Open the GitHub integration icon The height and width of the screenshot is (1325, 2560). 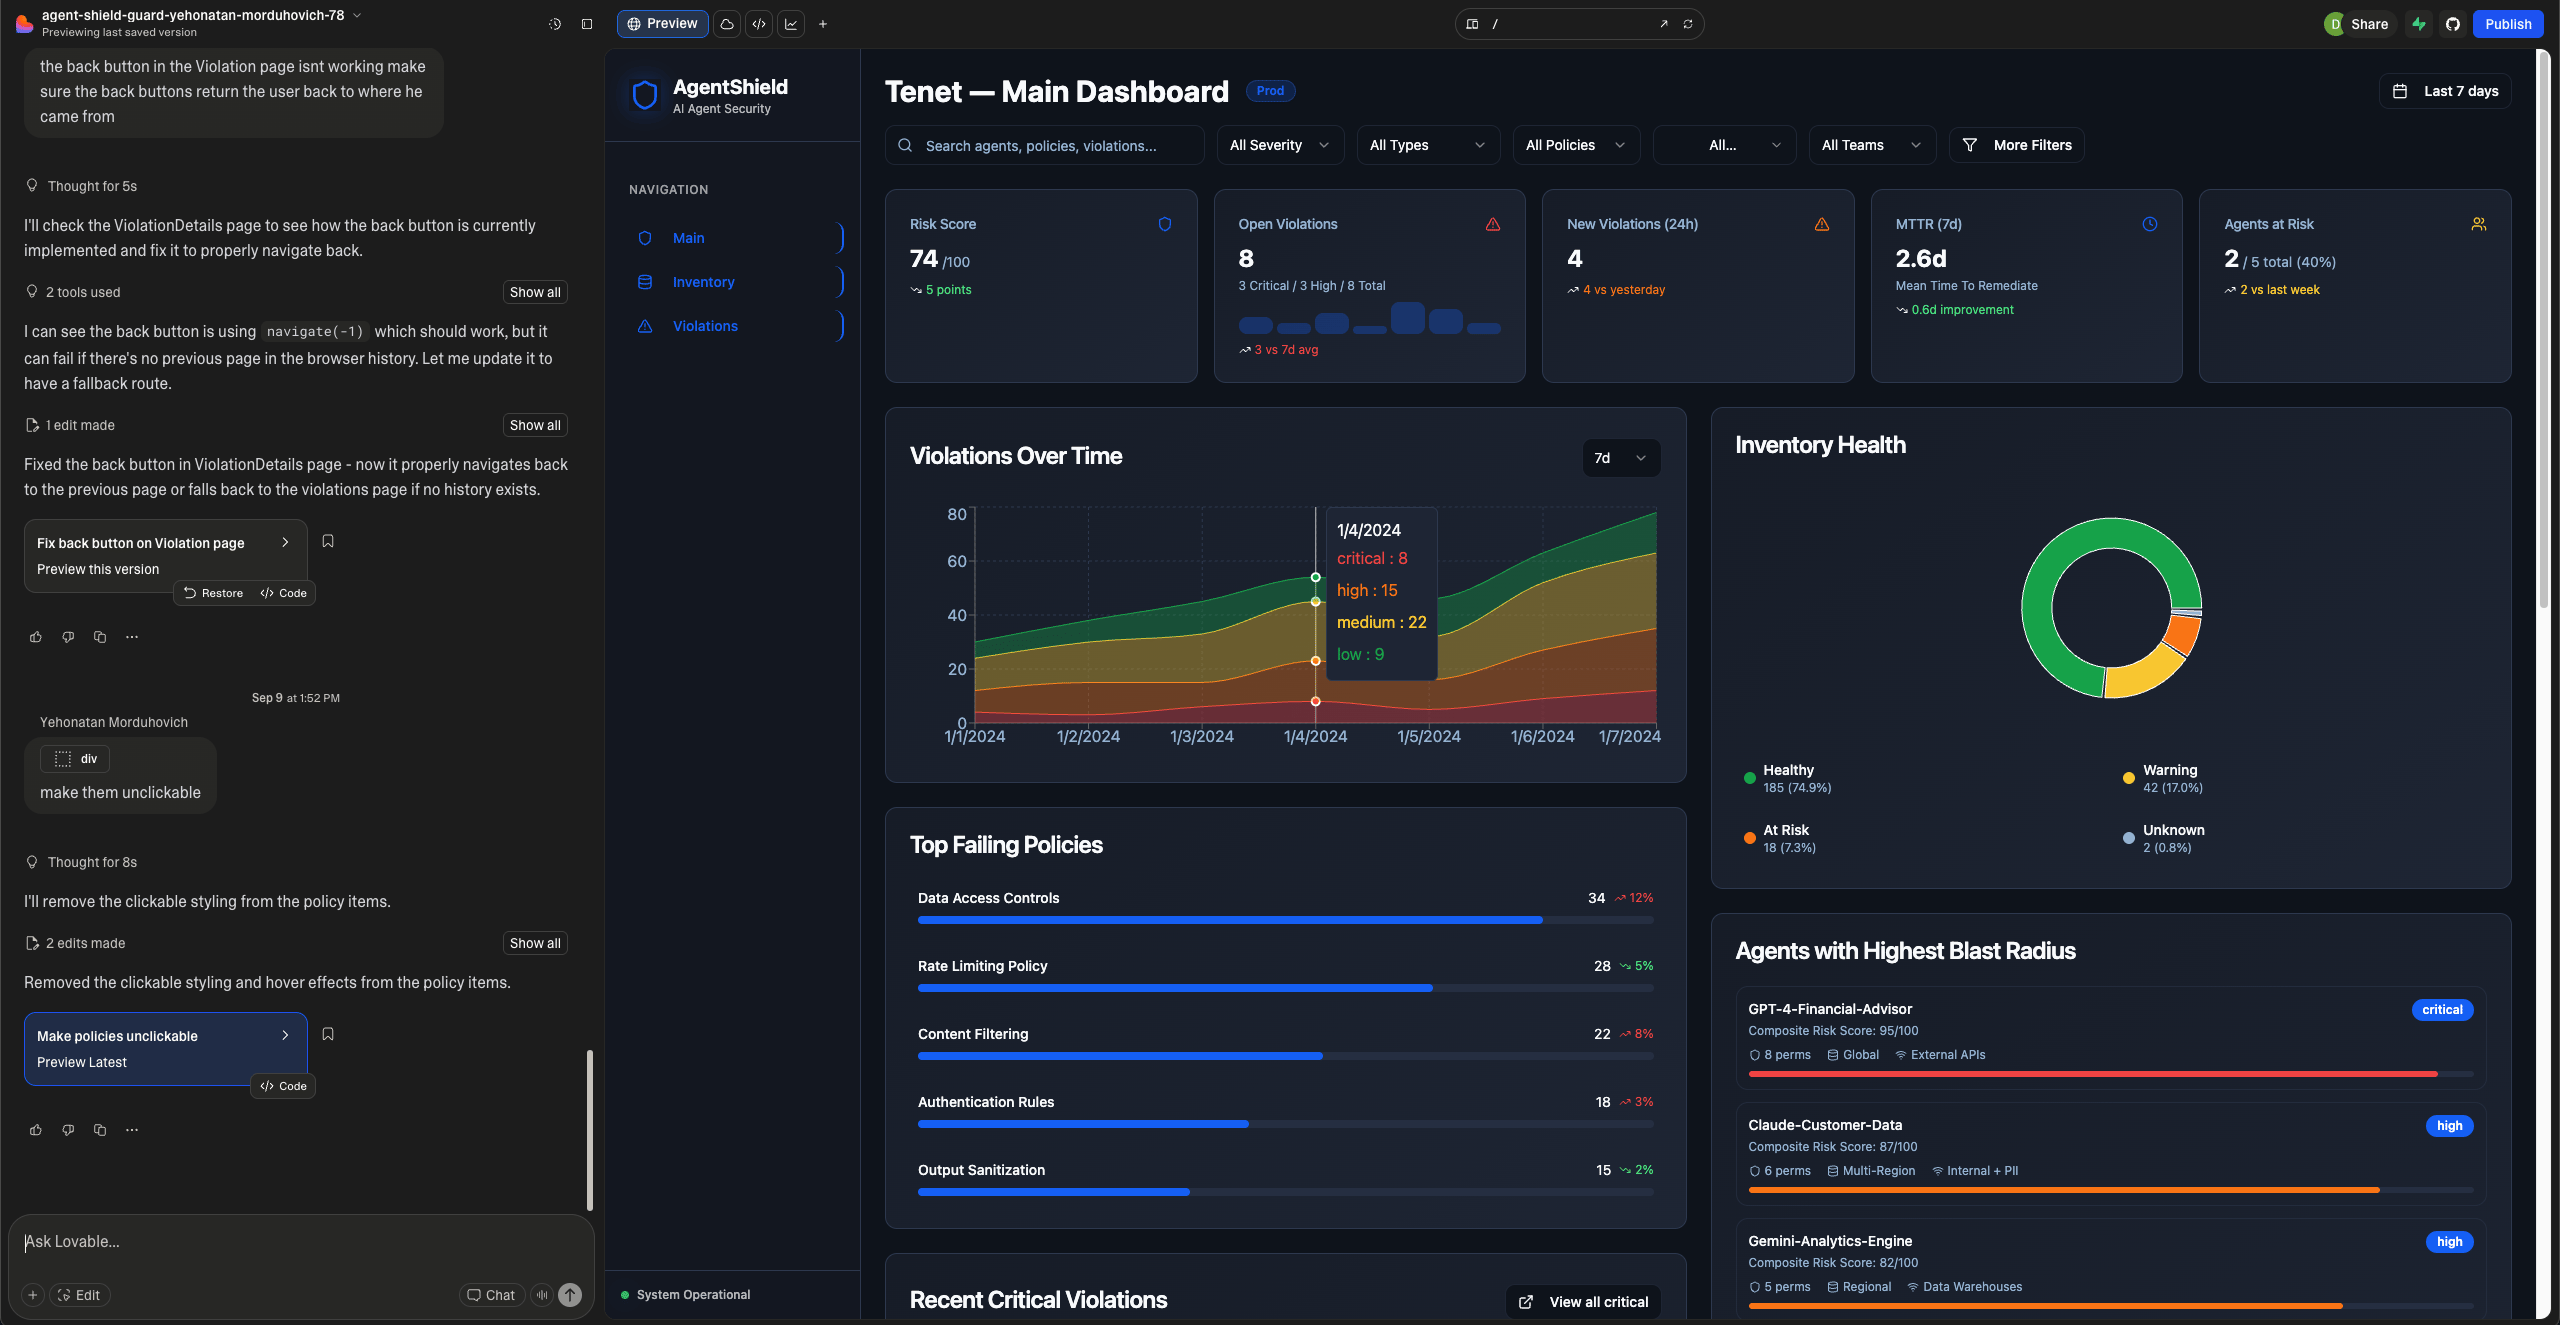pos(2452,24)
